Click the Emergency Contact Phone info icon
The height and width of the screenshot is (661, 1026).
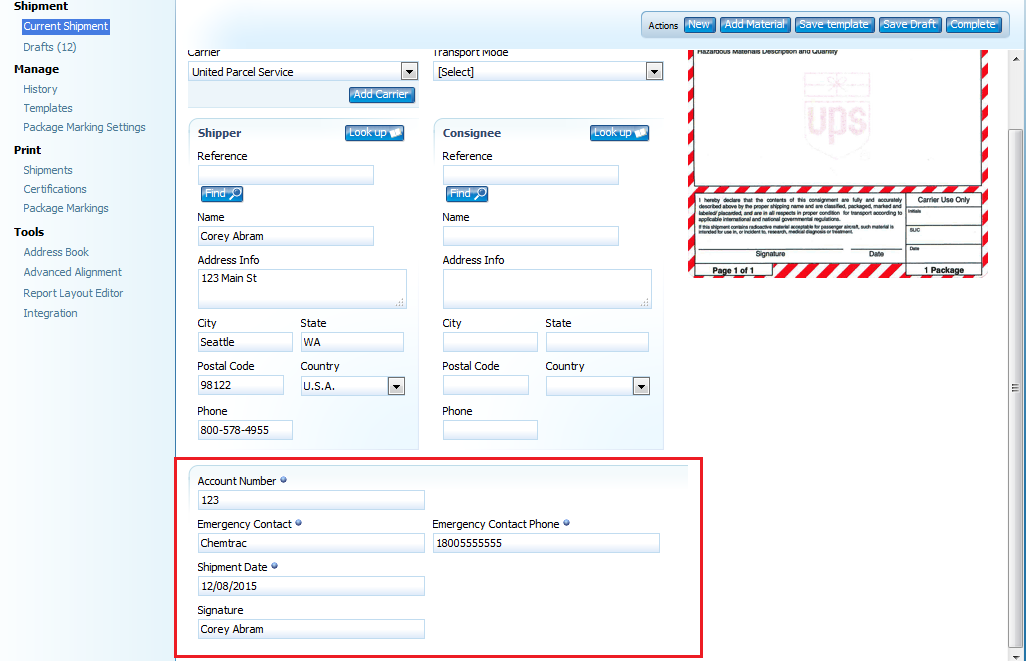[567, 523]
